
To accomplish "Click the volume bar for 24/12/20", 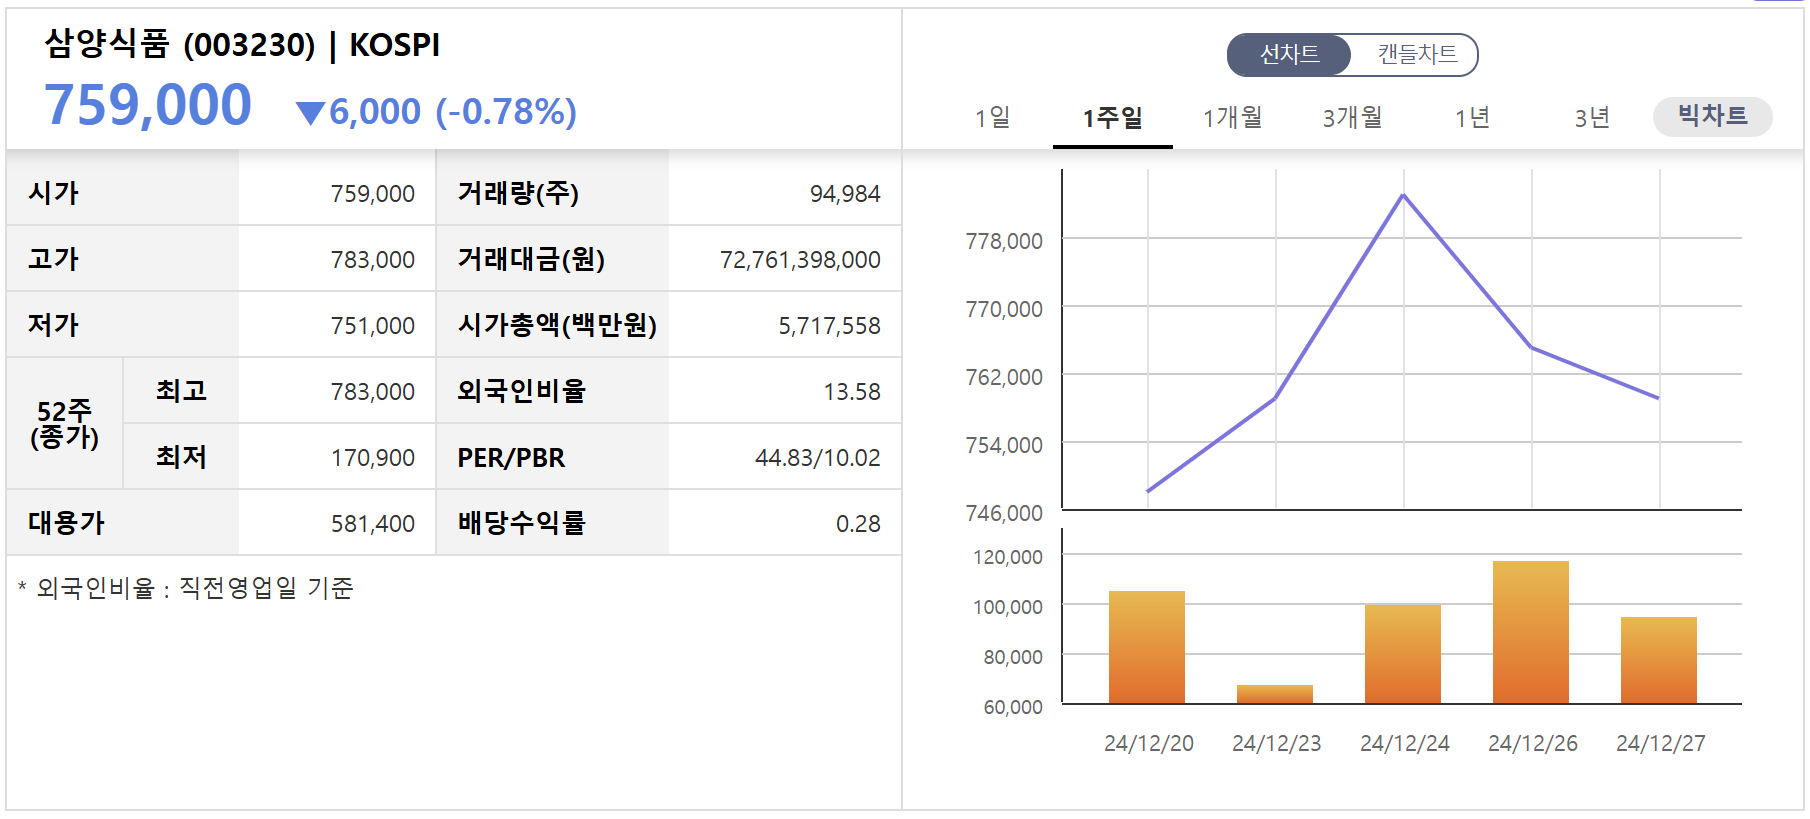I will [x=1147, y=647].
